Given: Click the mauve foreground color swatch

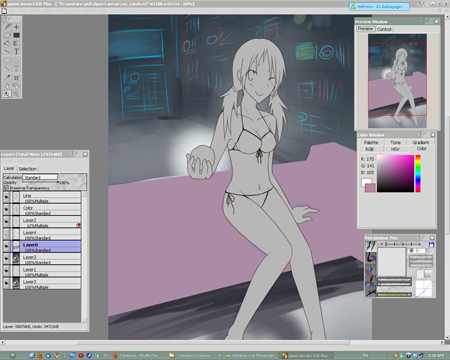Looking at the screenshot, I should [x=370, y=188].
